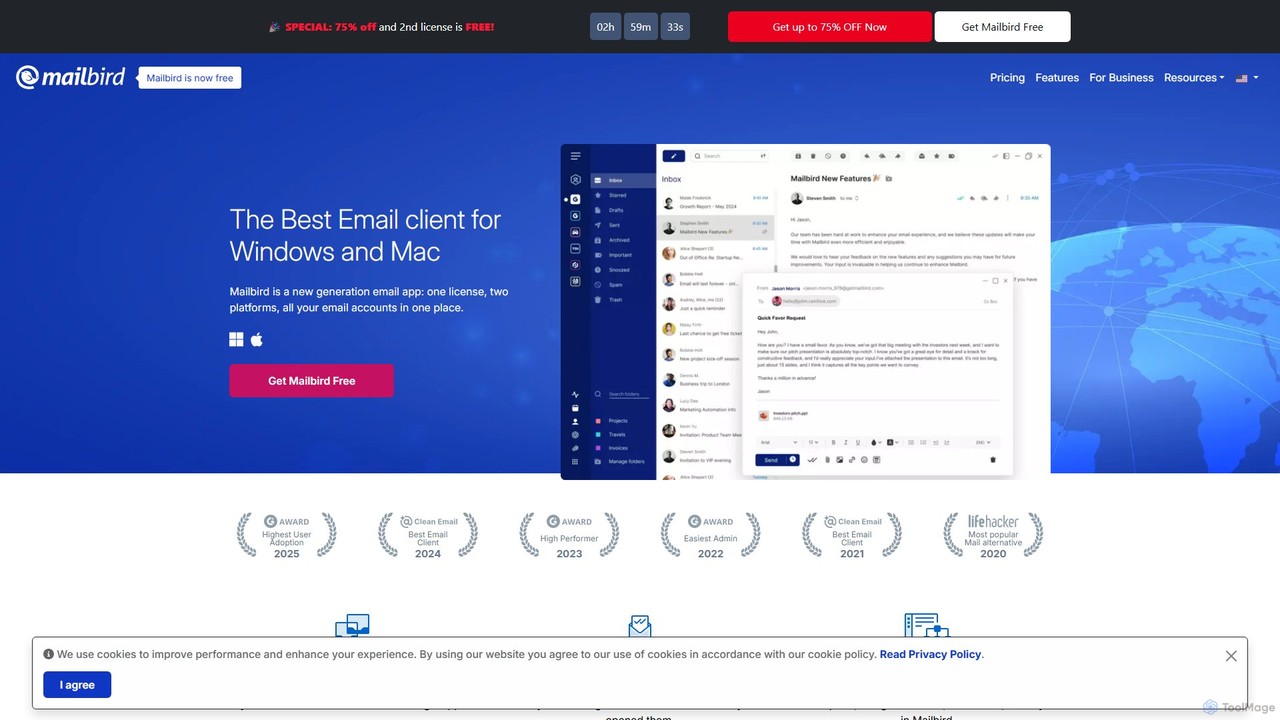Click the contacts person icon in preview
The width and height of the screenshot is (1280, 720).
(x=575, y=422)
